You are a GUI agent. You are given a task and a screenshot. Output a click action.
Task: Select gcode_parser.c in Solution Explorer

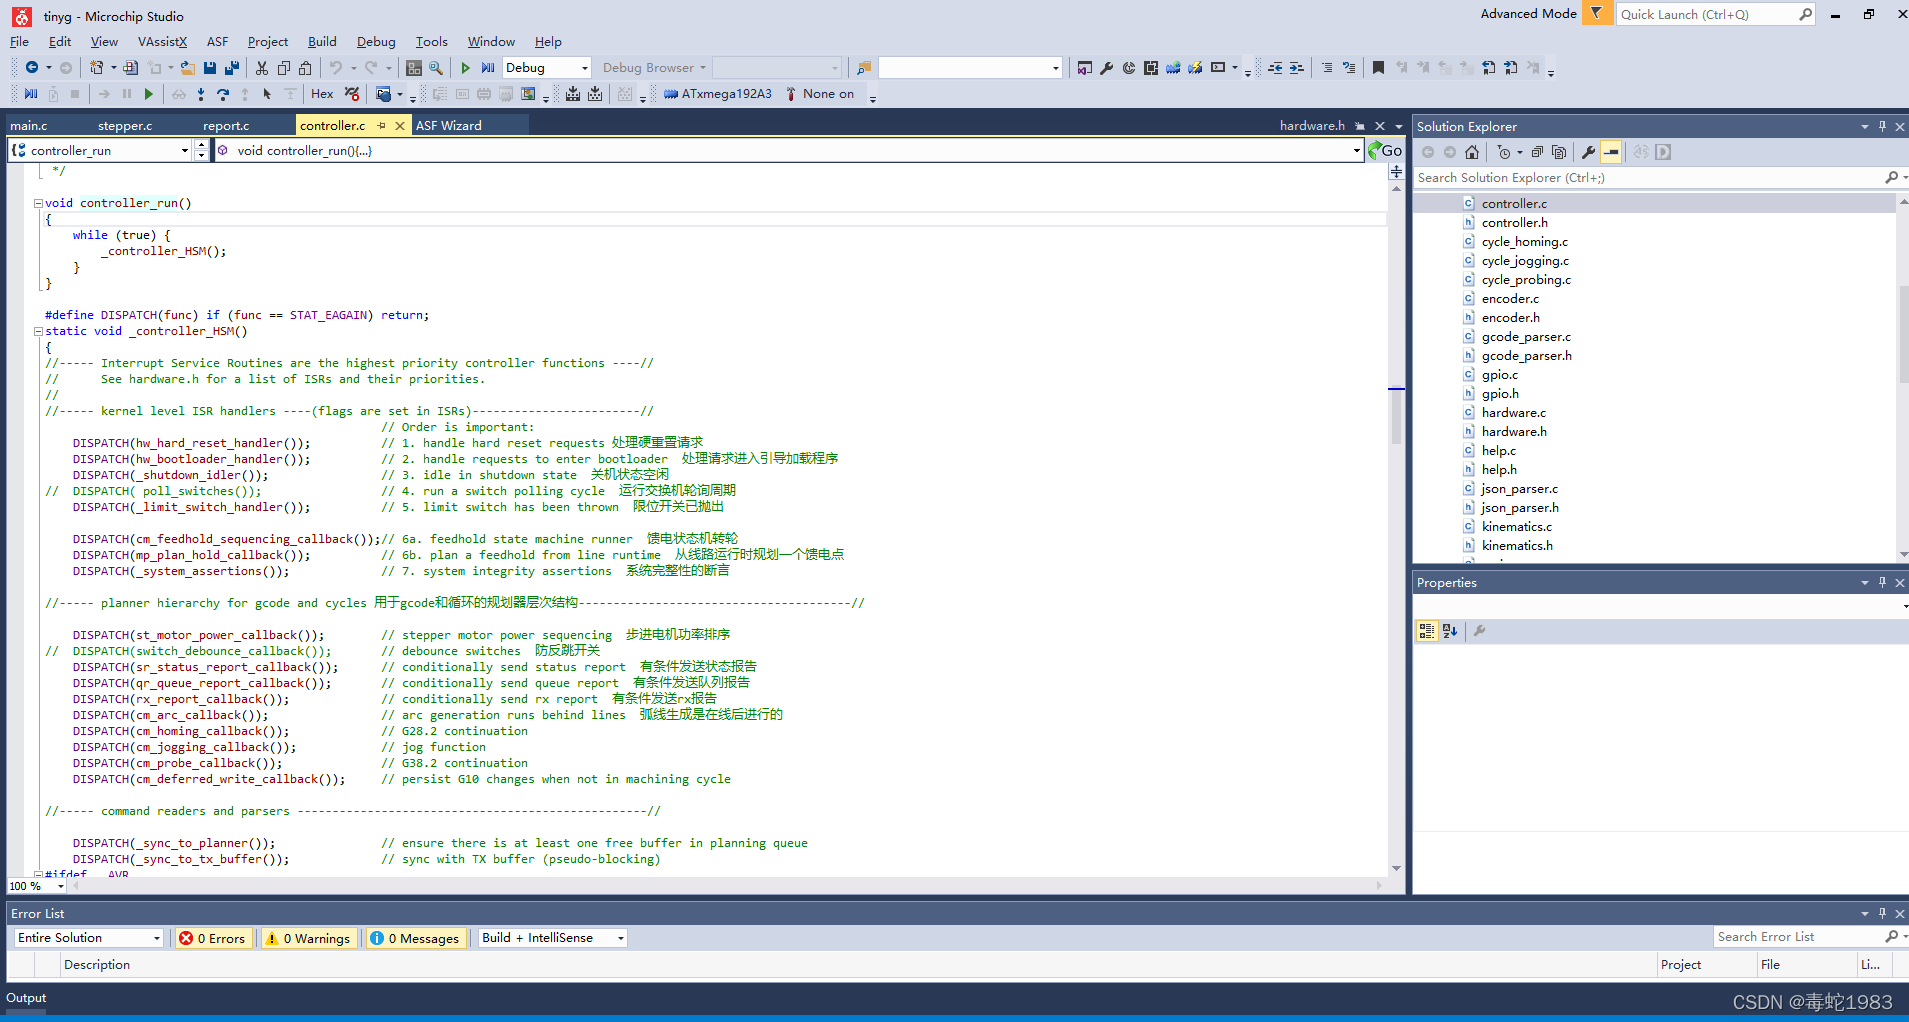click(x=1526, y=337)
